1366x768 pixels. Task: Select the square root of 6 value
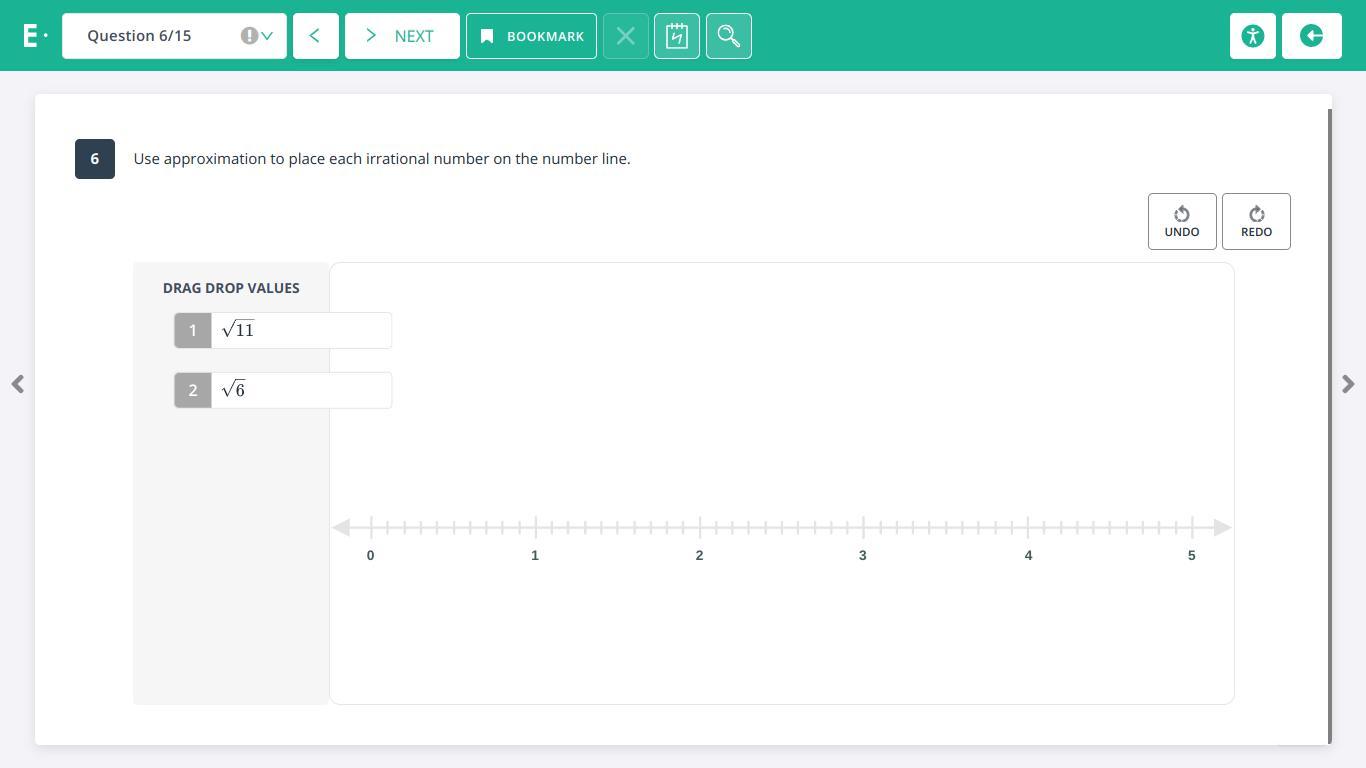point(283,390)
